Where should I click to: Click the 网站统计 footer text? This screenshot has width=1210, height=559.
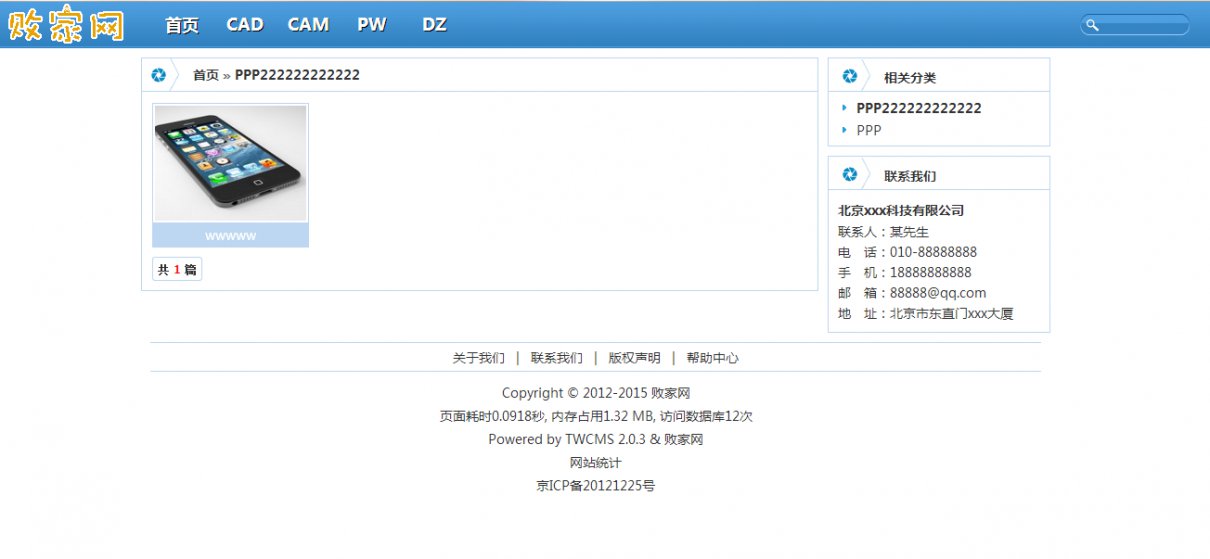click(x=596, y=463)
